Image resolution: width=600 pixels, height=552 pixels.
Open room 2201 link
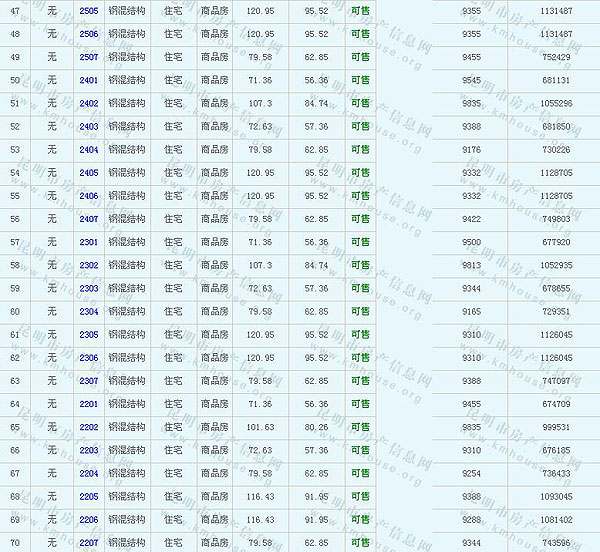[x=89, y=404]
